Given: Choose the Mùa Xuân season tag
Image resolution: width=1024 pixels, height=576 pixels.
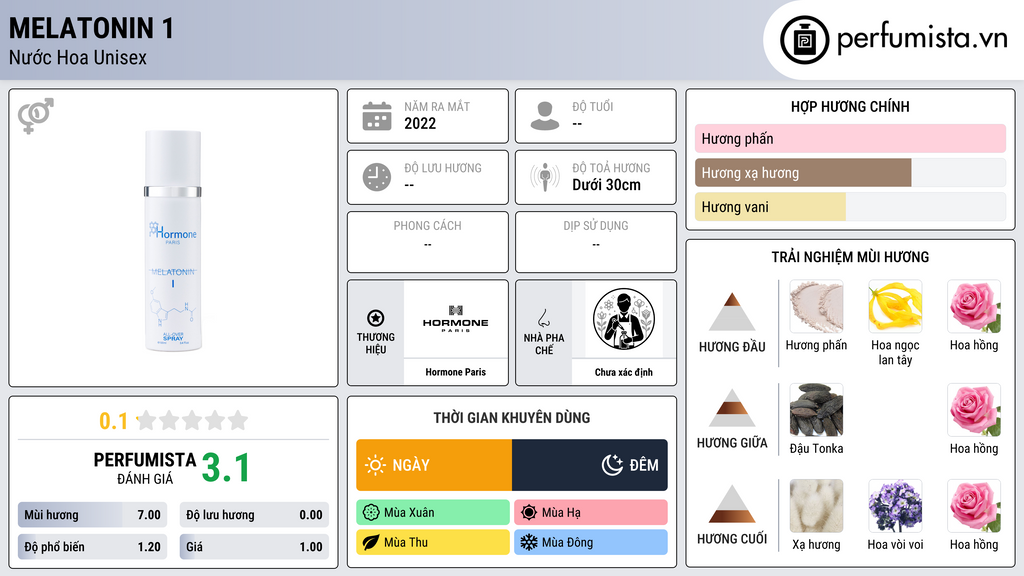Looking at the screenshot, I should (433, 513).
